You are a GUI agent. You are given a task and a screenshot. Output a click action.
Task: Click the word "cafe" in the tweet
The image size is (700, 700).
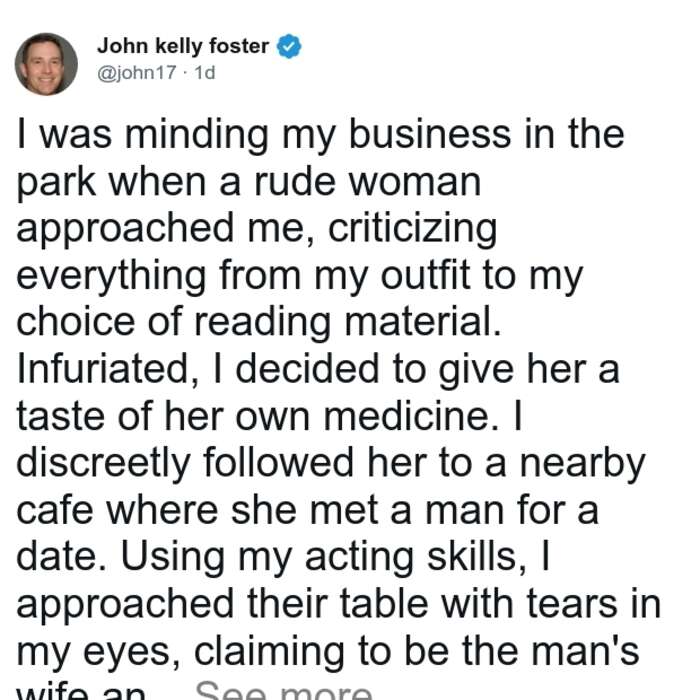click(x=54, y=510)
